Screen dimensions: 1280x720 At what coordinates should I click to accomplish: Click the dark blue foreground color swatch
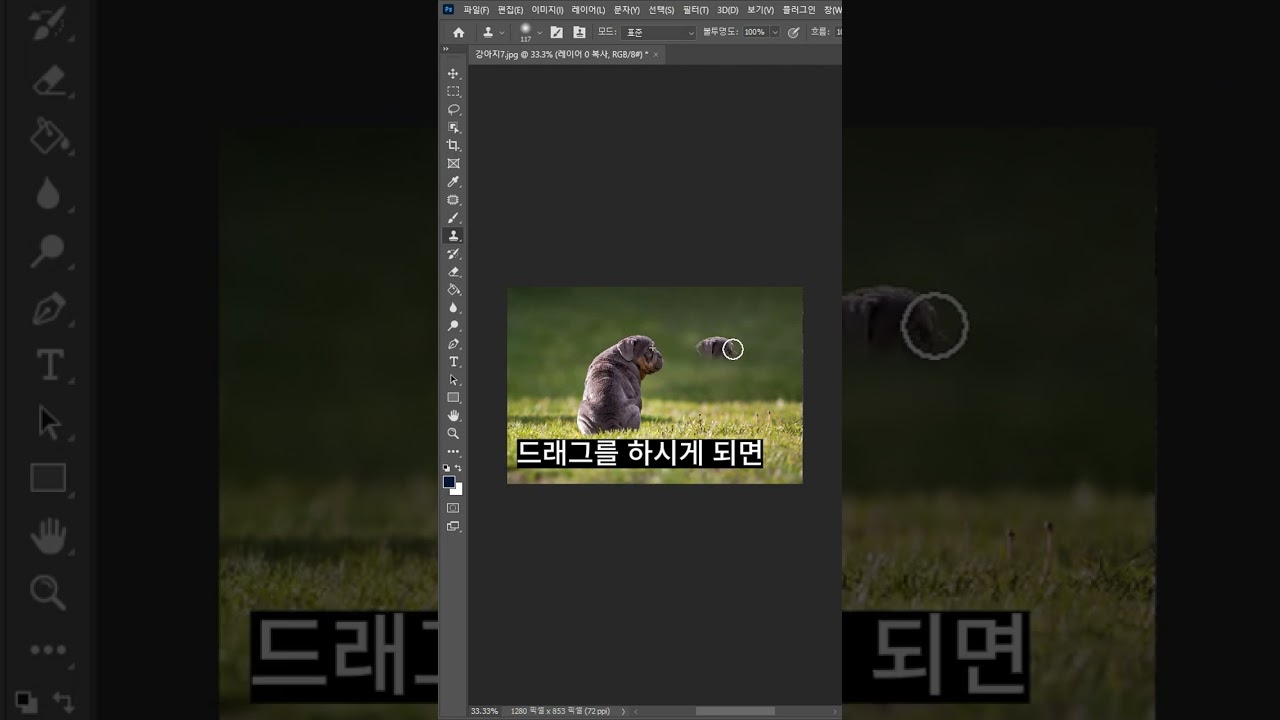coord(449,482)
